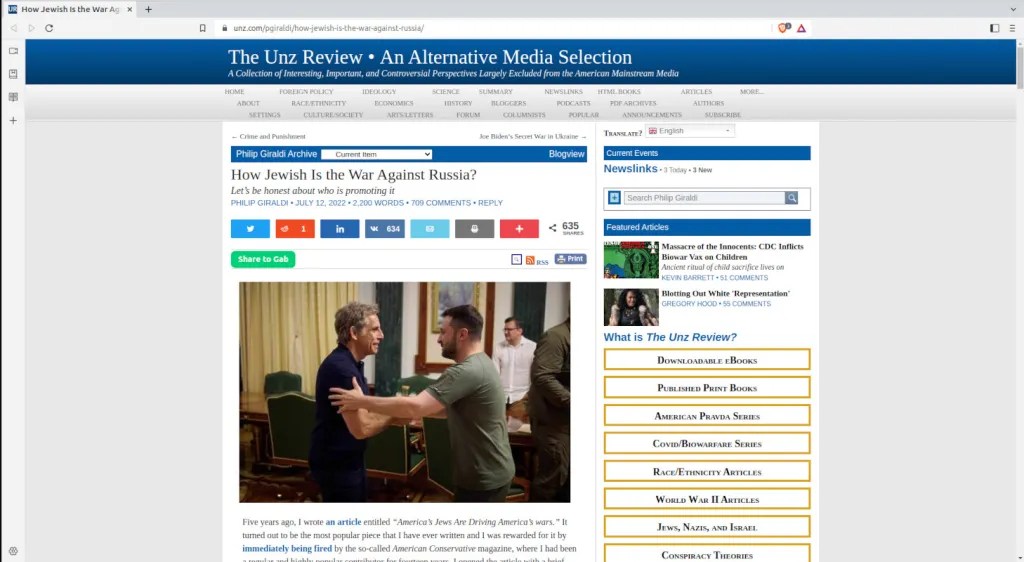Open the 709 COMMENTS link

441,203
